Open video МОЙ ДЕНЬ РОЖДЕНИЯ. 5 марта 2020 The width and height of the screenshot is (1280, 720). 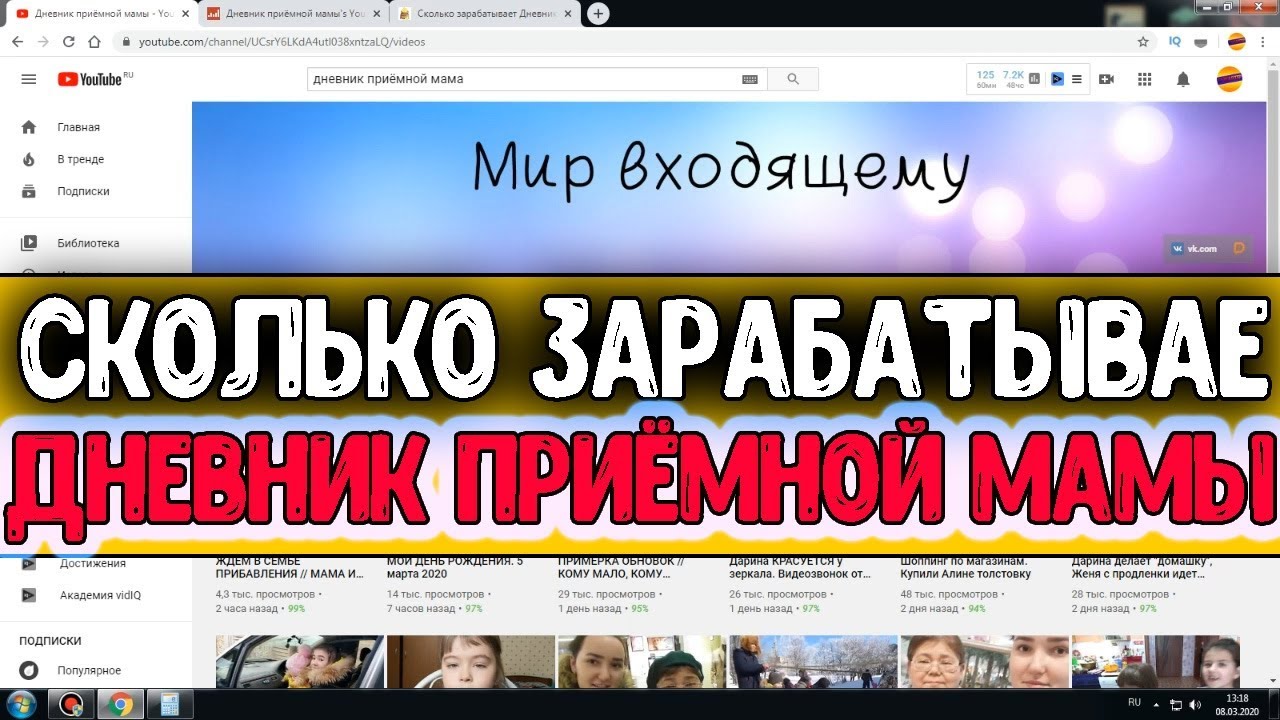(x=455, y=568)
